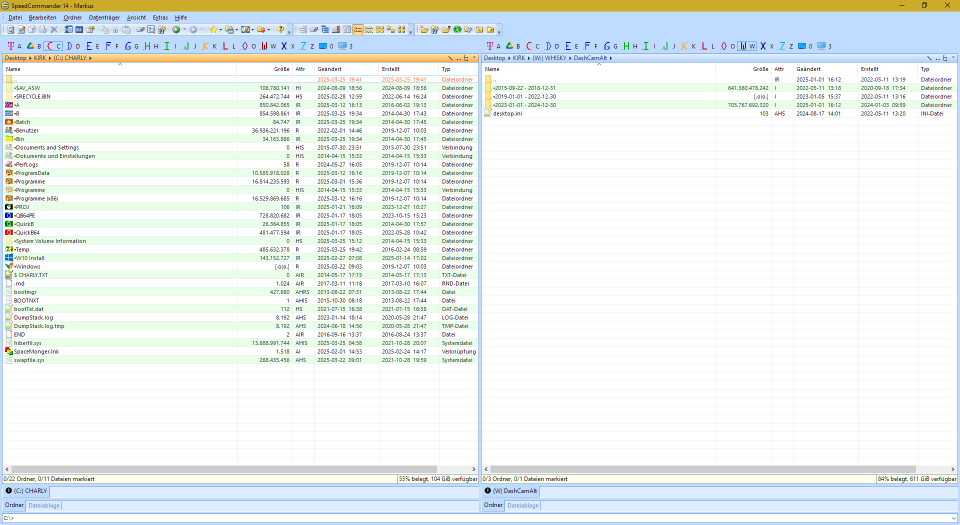Click the edit document pencil toolbar icon
This screenshot has width=960, height=525.
pyautogui.click(x=21, y=29)
